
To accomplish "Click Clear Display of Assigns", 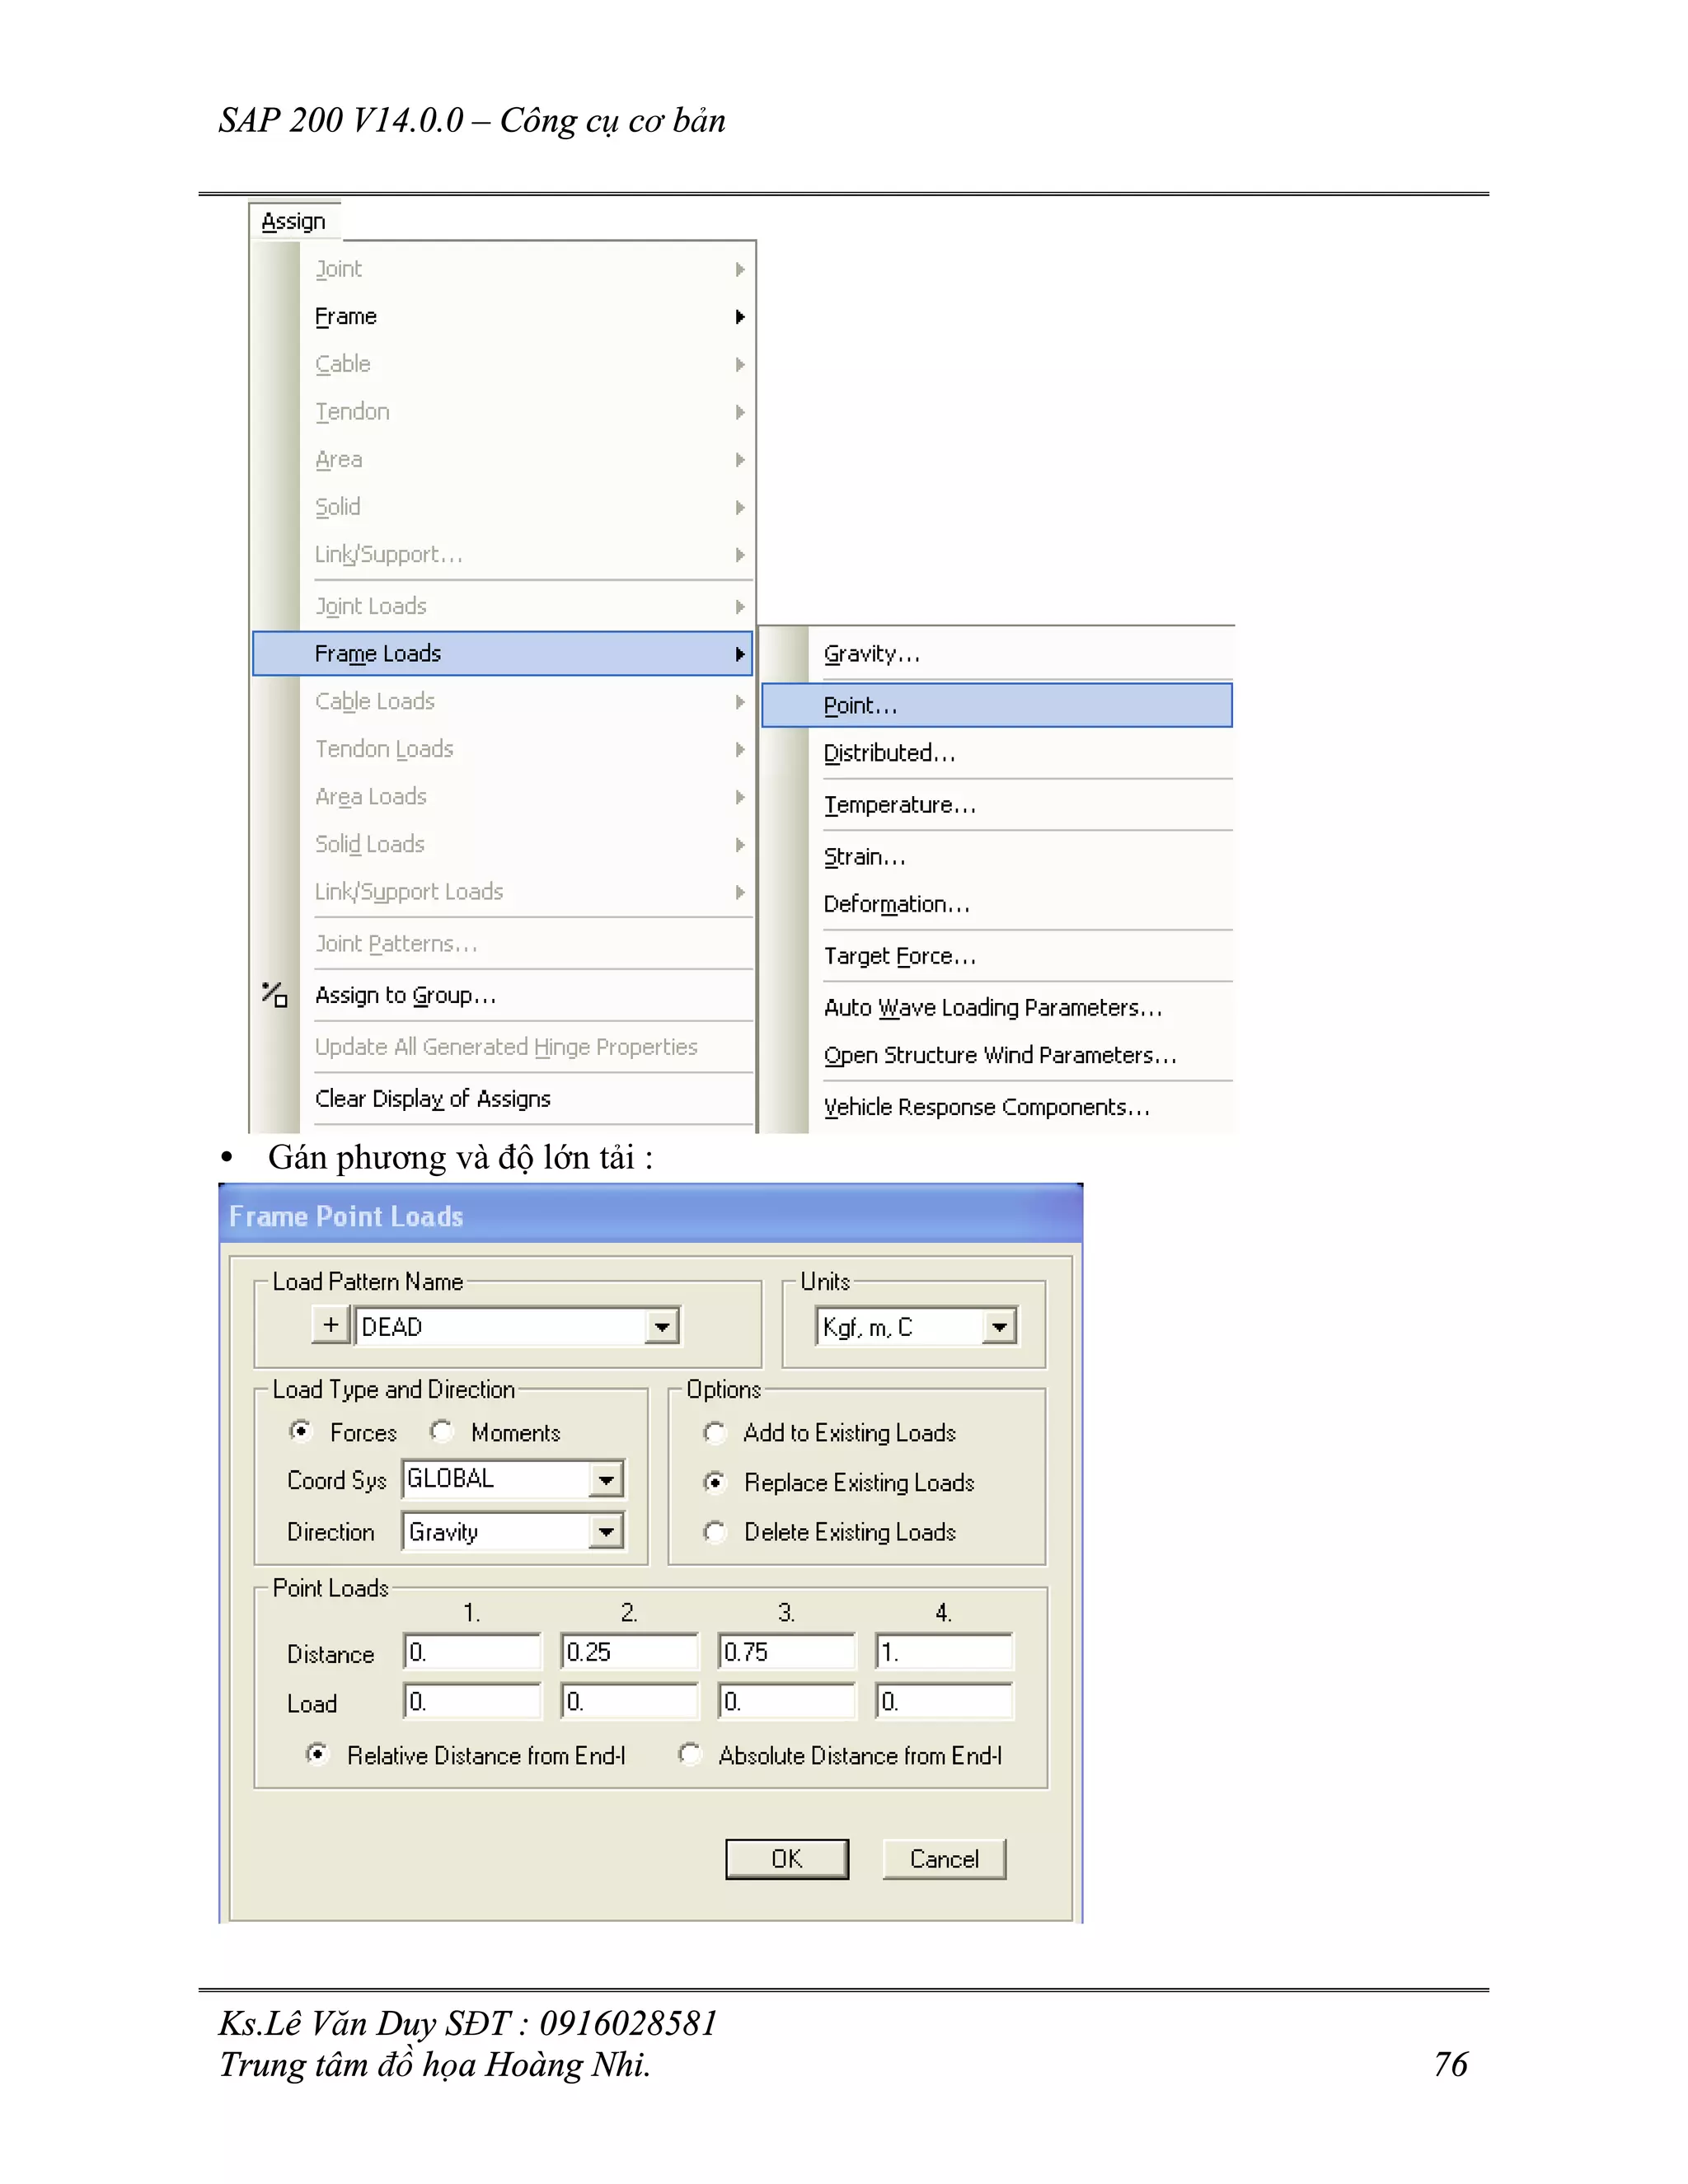I will coord(503,1098).
